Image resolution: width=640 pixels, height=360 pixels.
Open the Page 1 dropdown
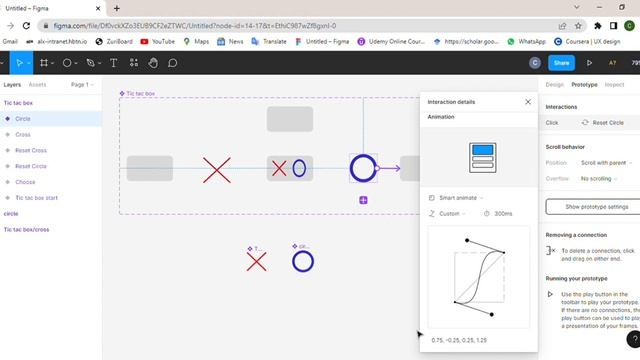82,84
